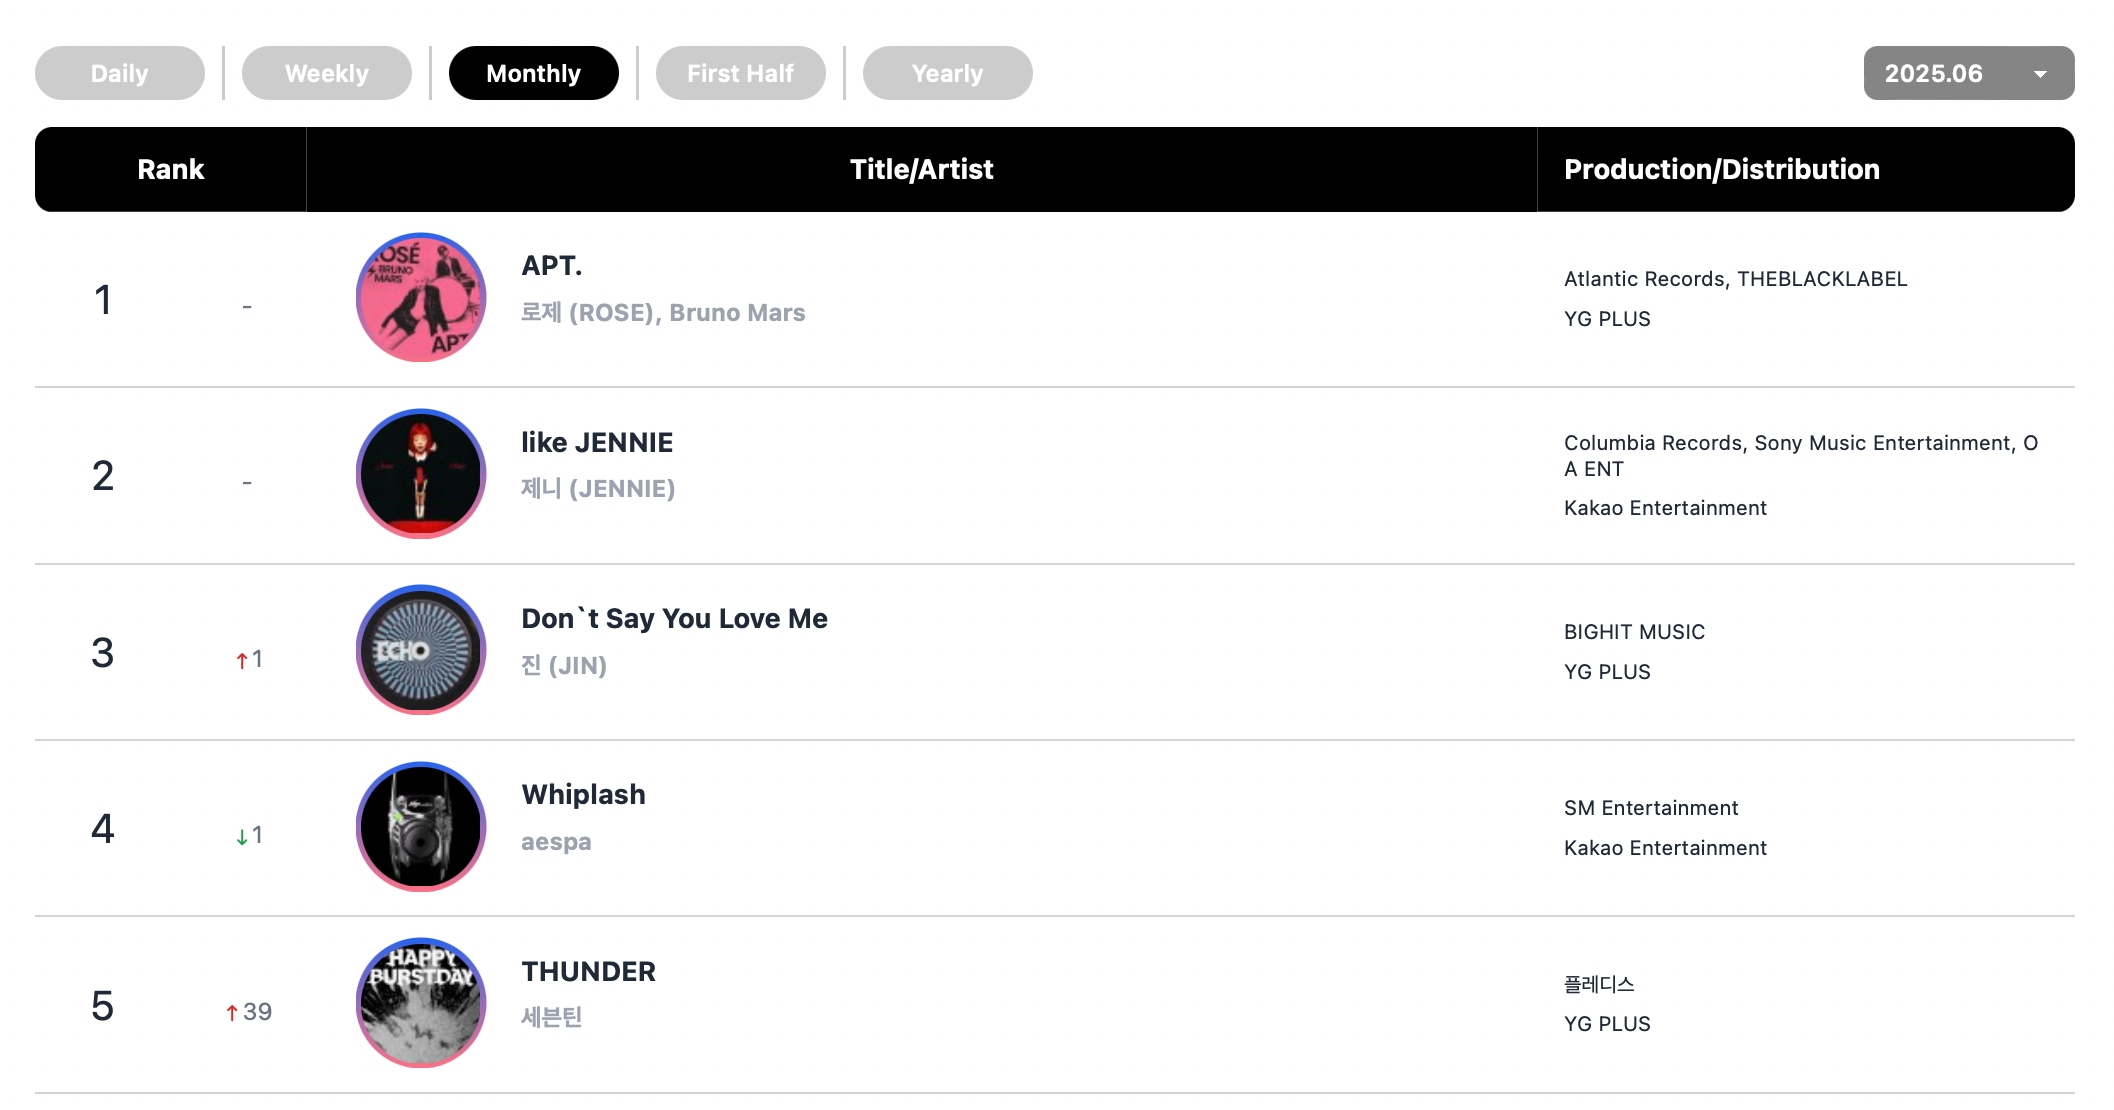Open the Whiplash song title link
The width and height of the screenshot is (2114, 1110).
(583, 794)
